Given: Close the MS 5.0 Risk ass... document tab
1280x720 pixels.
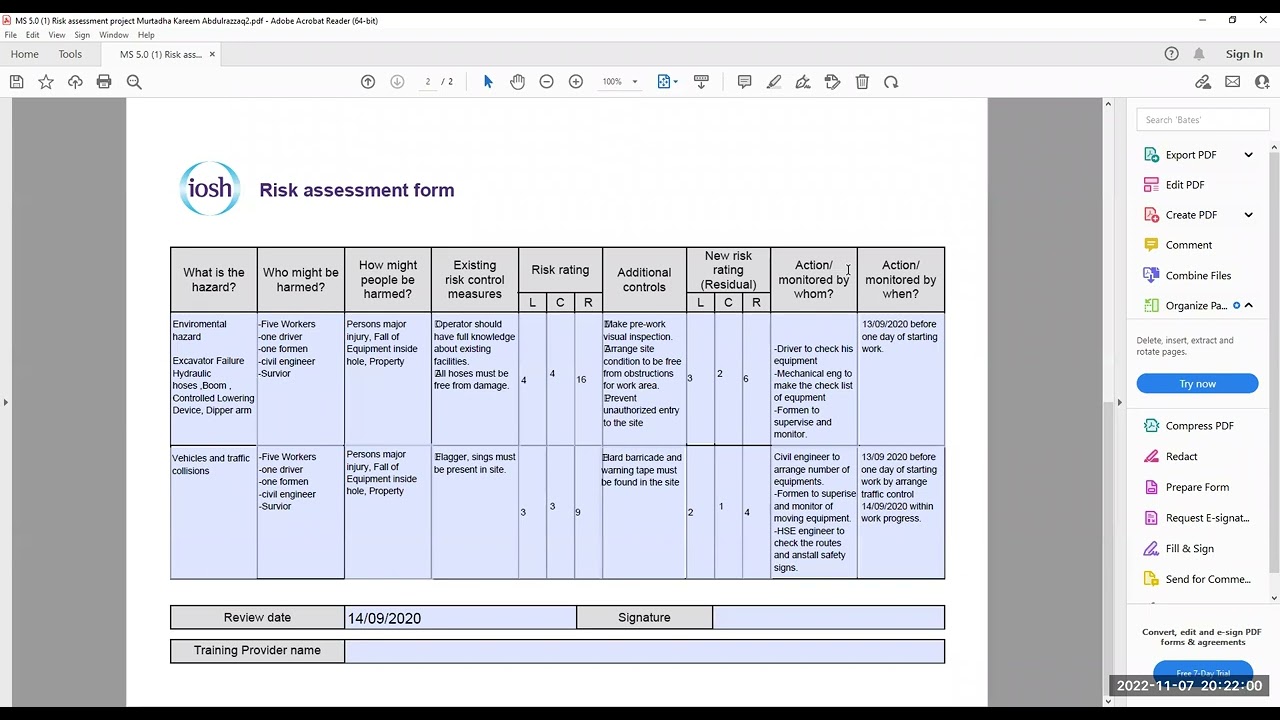Looking at the screenshot, I should click(212, 54).
